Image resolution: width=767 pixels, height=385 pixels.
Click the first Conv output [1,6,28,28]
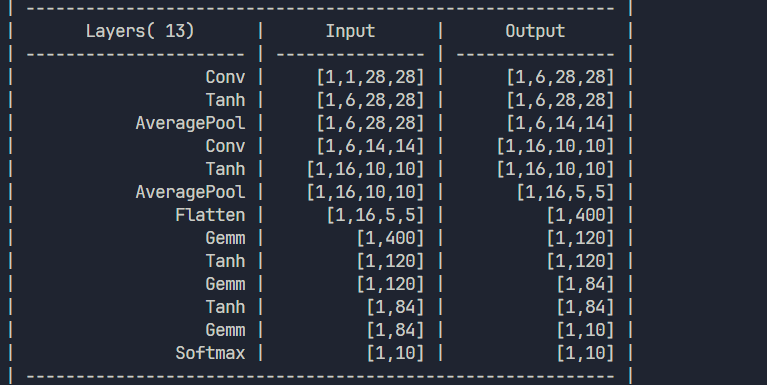[x=560, y=77]
